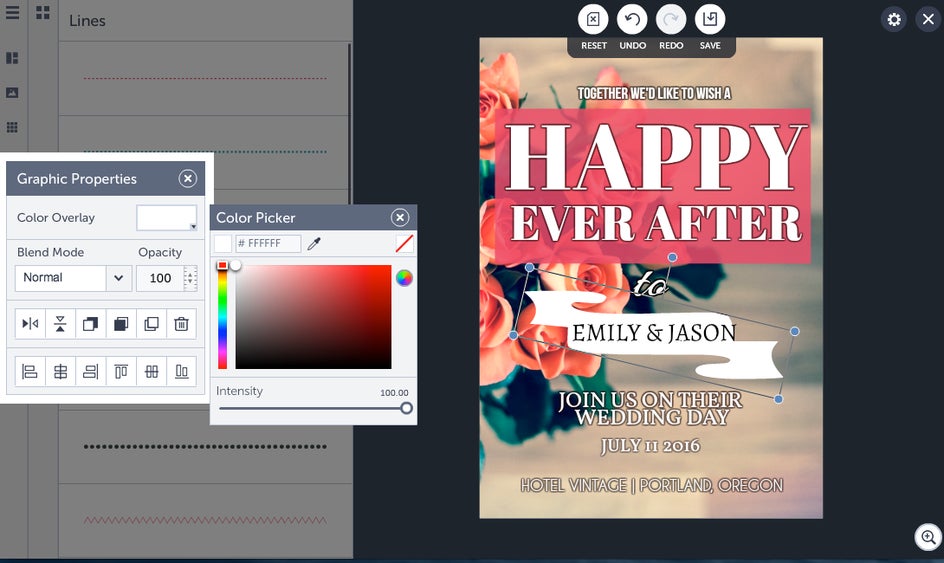The image size is (944, 563).
Task: Toggle the color wheel mode button
Action: click(x=404, y=278)
